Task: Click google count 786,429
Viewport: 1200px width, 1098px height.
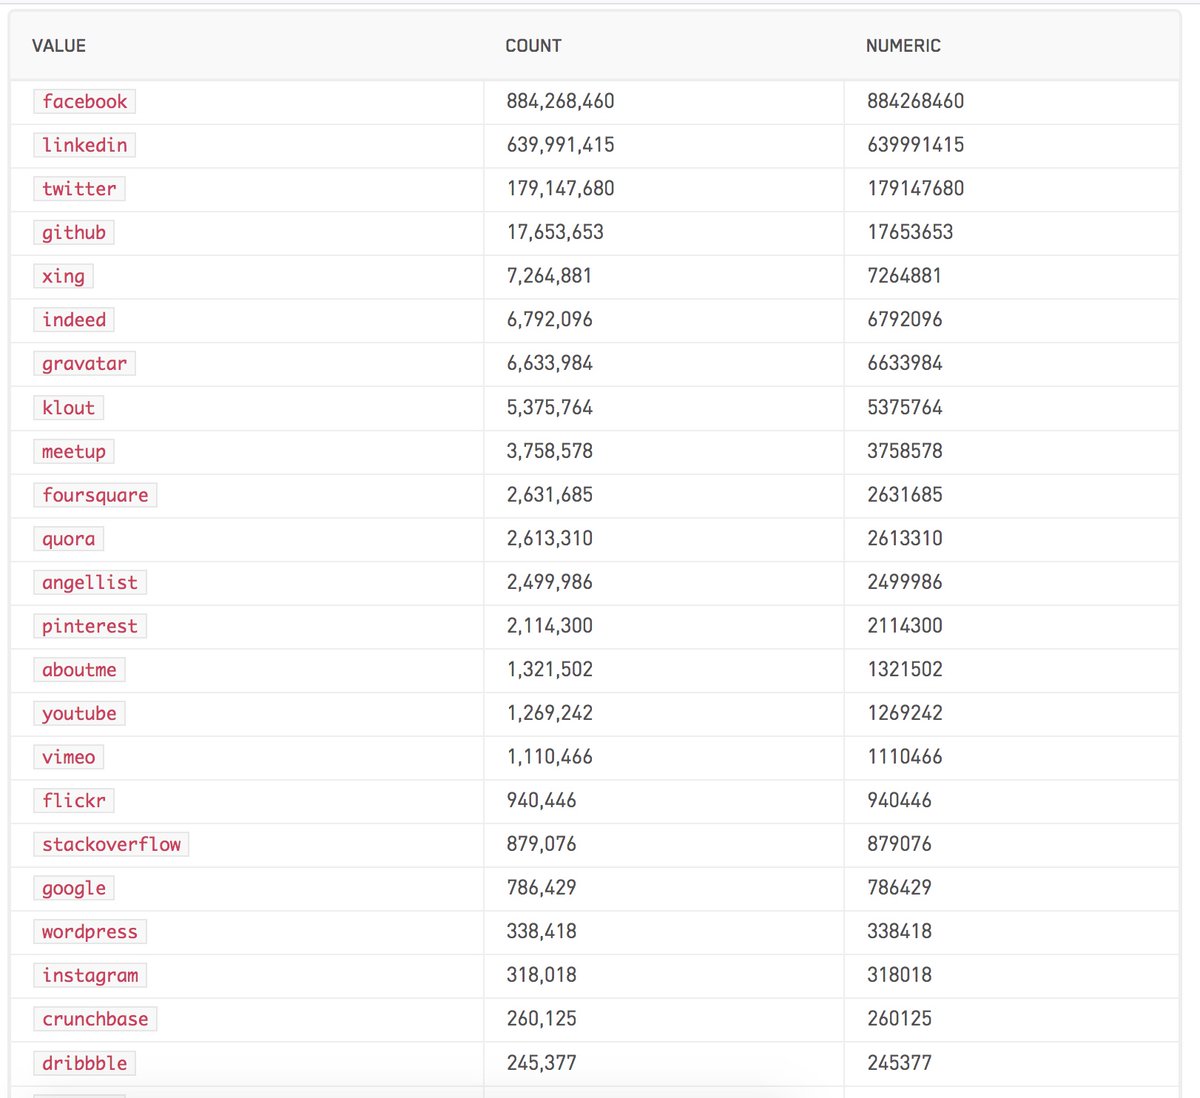Action: pyautogui.click(x=541, y=888)
